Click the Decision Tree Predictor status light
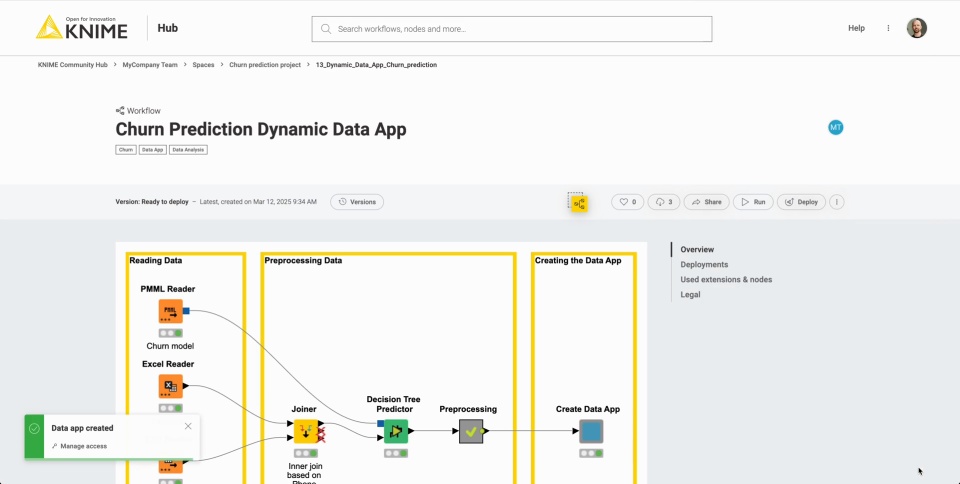 point(396,453)
